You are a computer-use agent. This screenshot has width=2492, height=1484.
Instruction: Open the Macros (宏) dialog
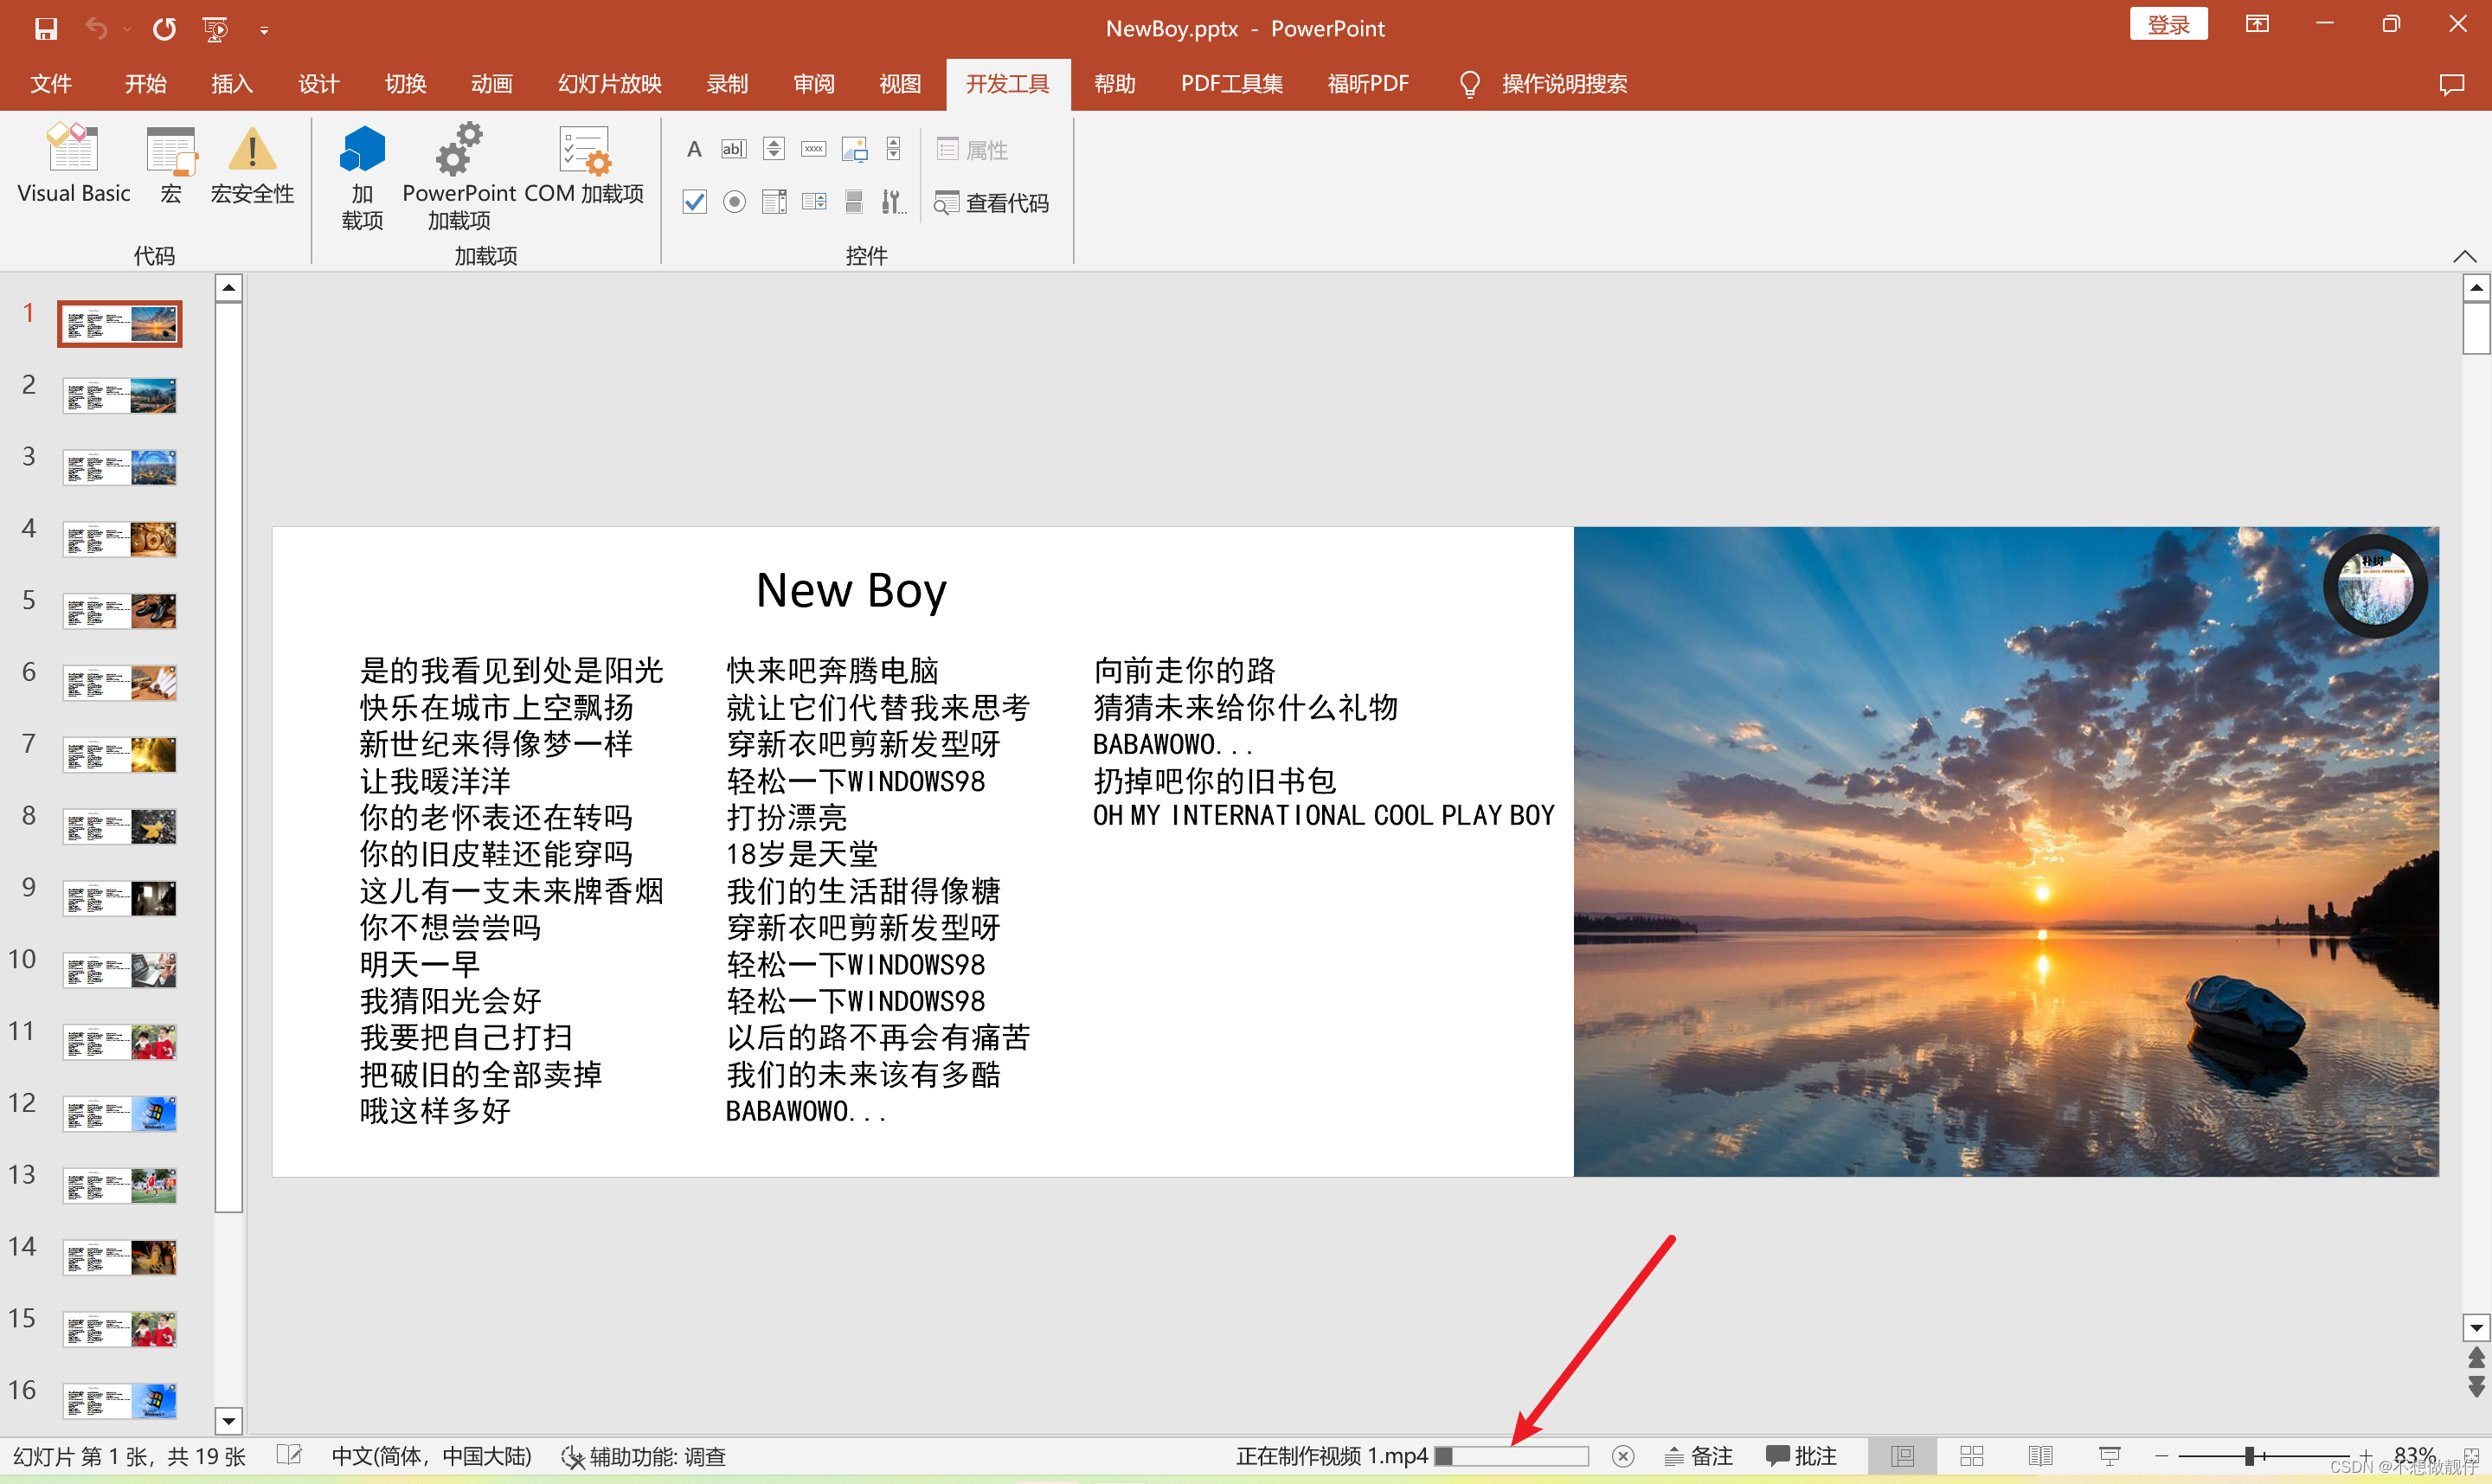[x=171, y=164]
